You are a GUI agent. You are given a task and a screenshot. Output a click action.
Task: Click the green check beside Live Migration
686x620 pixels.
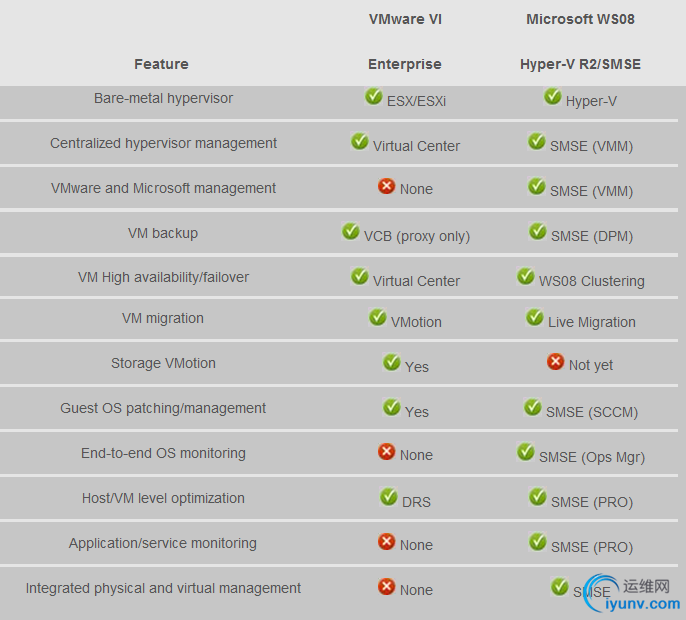tap(534, 318)
